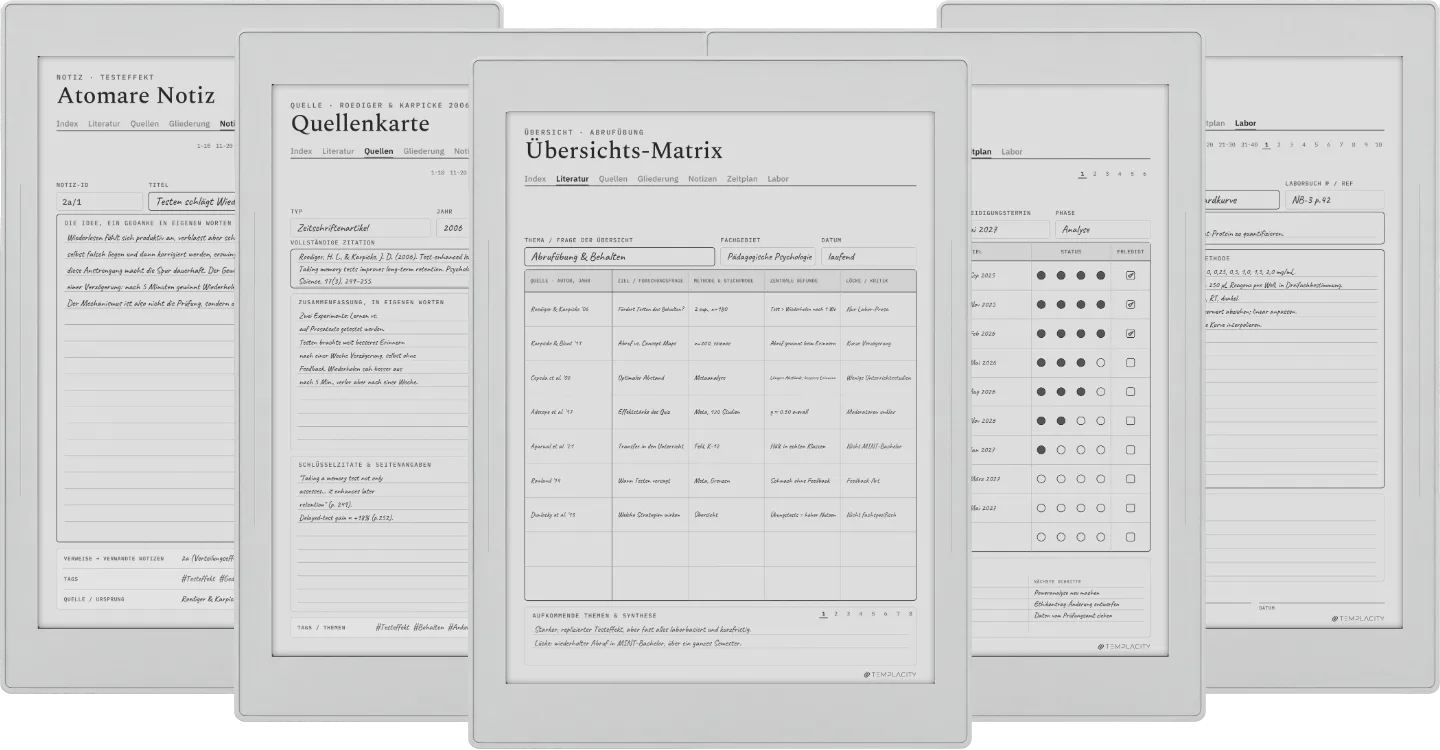Go to Notizen tab in Übersichts-Matrix

click(x=703, y=179)
